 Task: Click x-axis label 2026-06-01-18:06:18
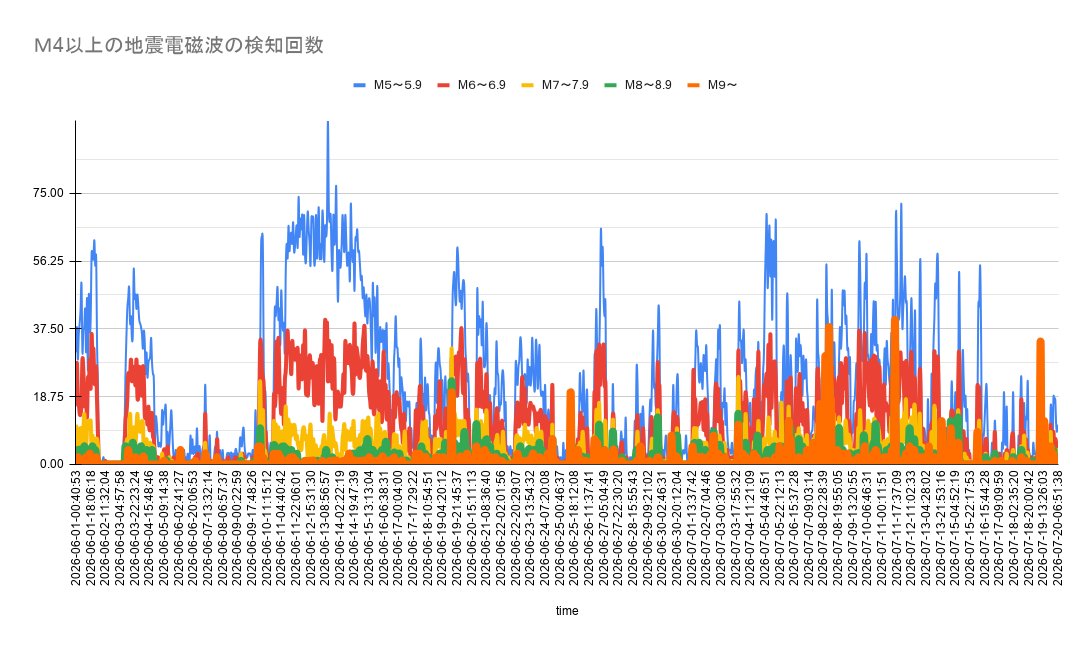click(x=90, y=528)
